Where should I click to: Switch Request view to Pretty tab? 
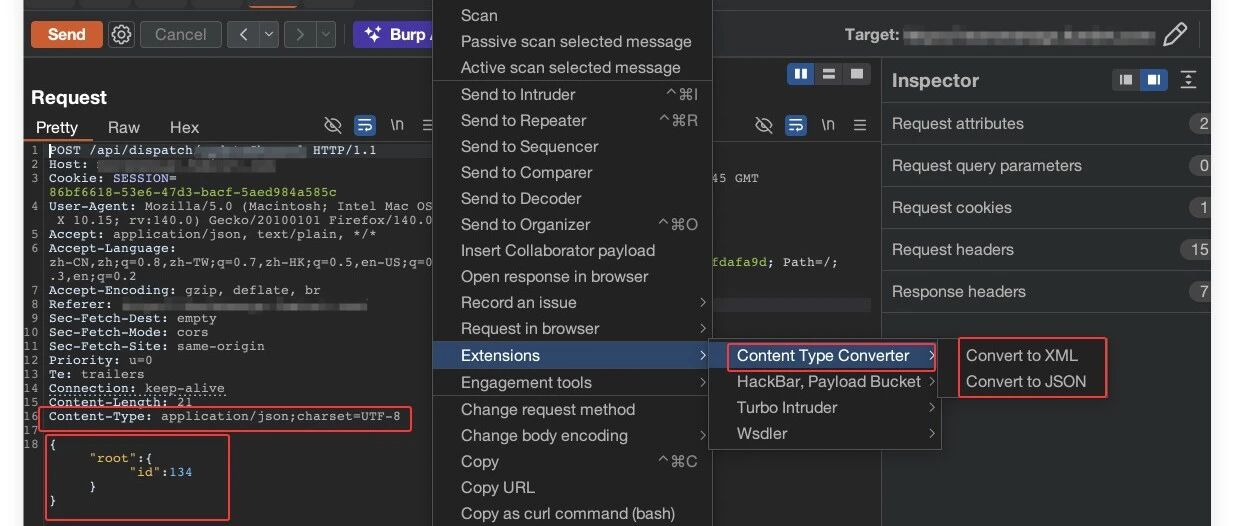(x=57, y=127)
